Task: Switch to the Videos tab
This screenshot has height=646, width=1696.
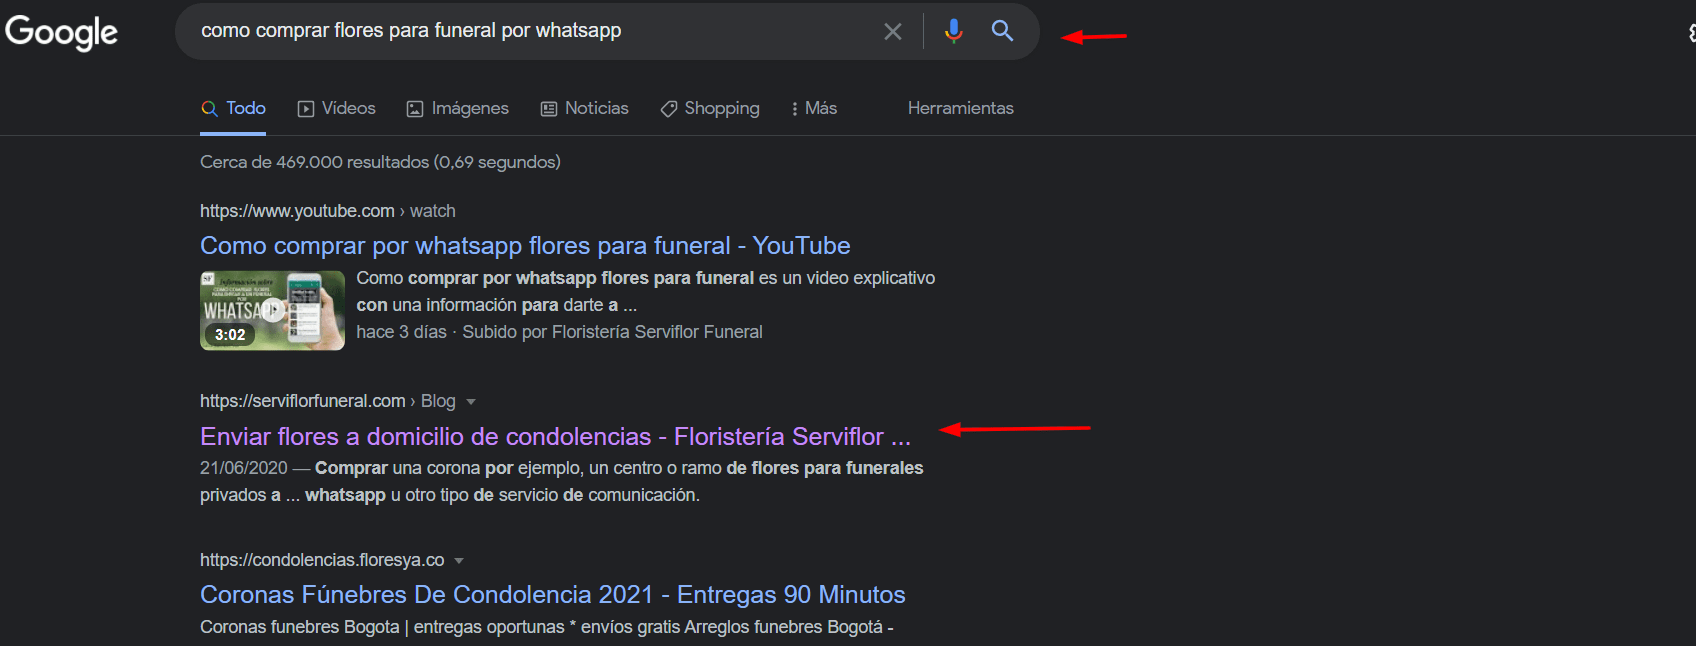Action: 337,108
